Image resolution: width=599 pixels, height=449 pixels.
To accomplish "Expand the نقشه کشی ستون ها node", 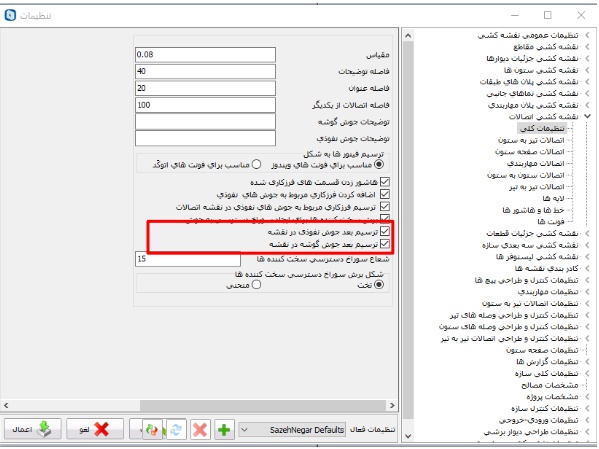I will (588, 70).
